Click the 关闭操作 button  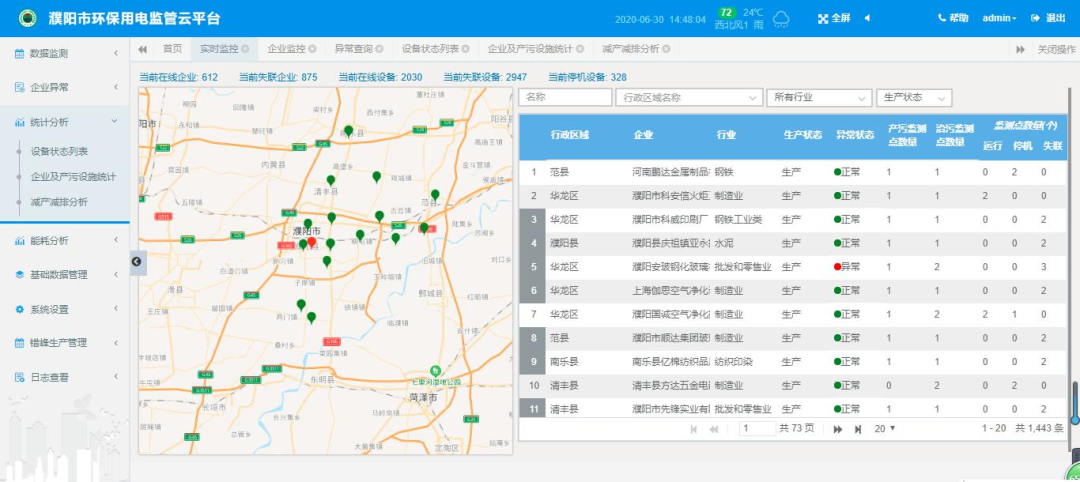click(1056, 49)
